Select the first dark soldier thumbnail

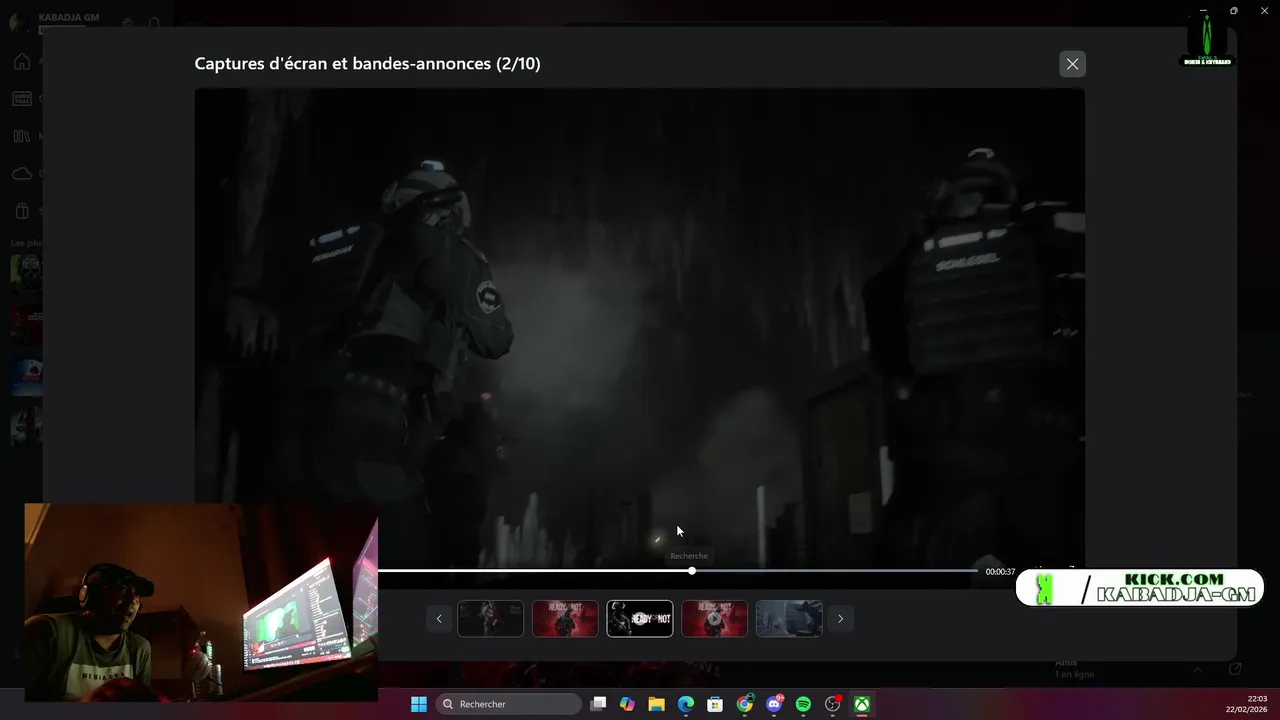click(x=490, y=619)
